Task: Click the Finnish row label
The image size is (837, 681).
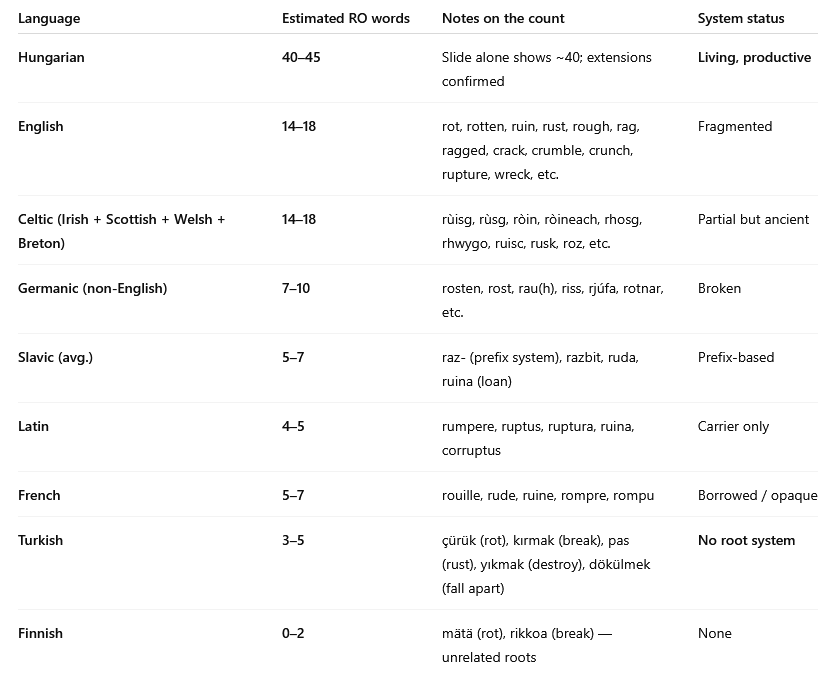Action: tap(40, 633)
